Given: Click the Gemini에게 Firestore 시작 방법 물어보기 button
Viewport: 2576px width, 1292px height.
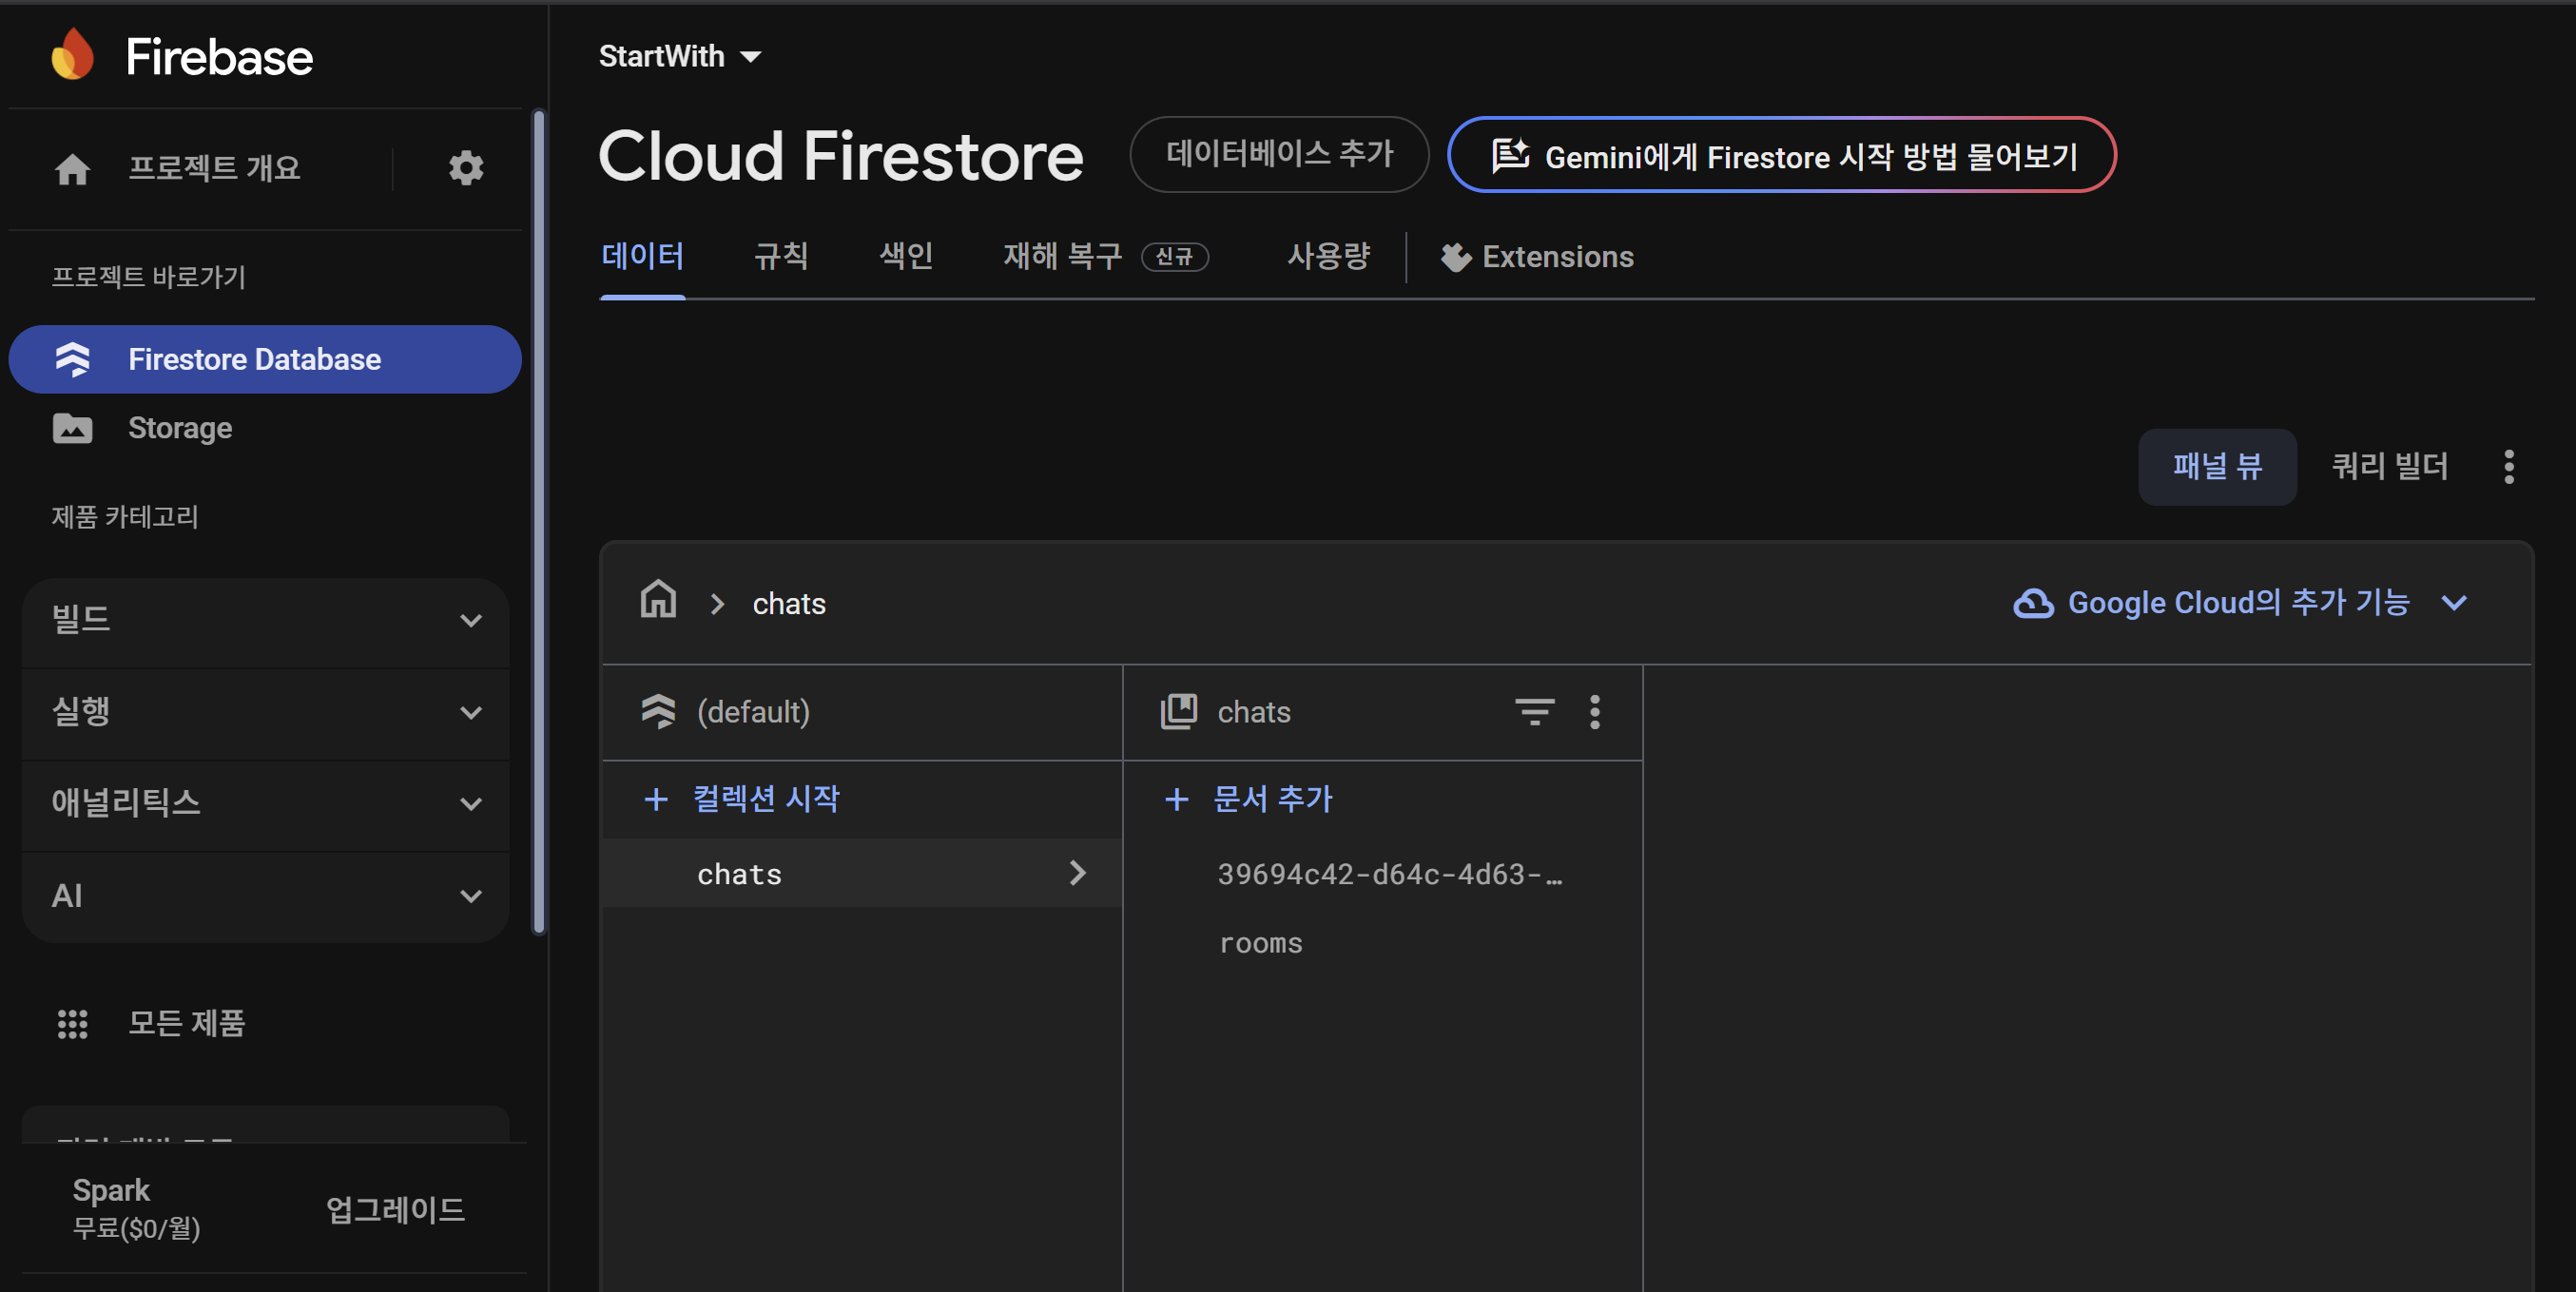Looking at the screenshot, I should click(1781, 156).
